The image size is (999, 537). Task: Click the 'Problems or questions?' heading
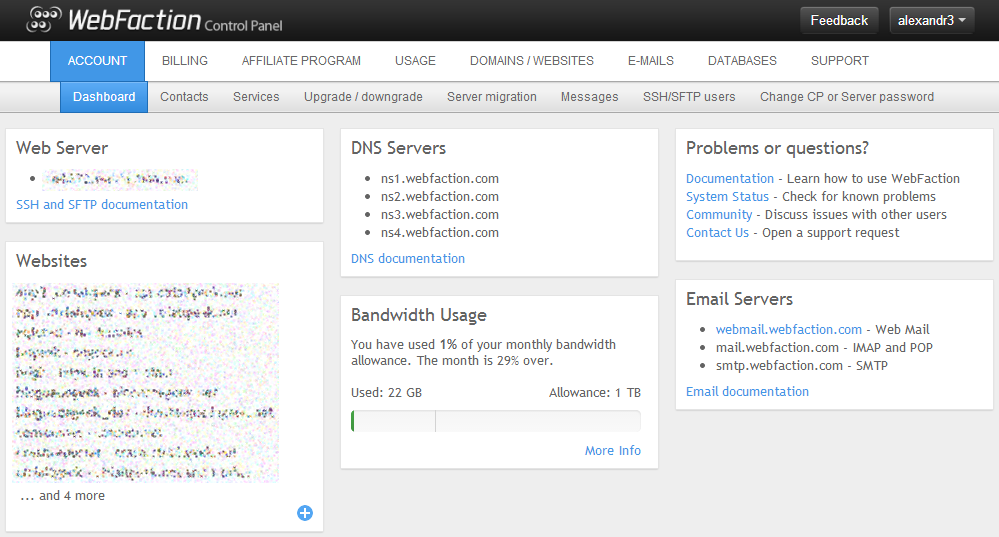777,148
